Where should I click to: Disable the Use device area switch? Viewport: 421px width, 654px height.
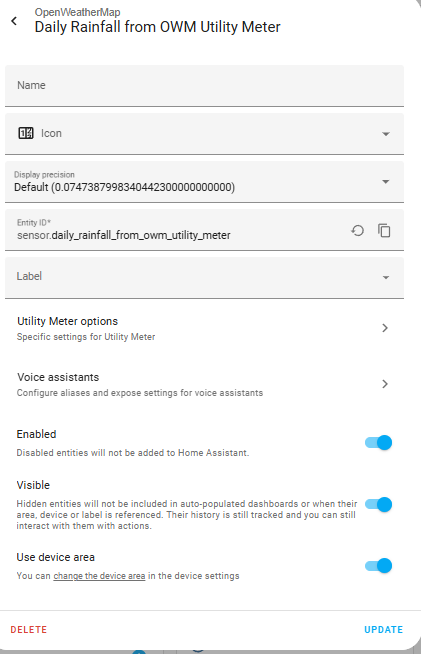click(378, 566)
